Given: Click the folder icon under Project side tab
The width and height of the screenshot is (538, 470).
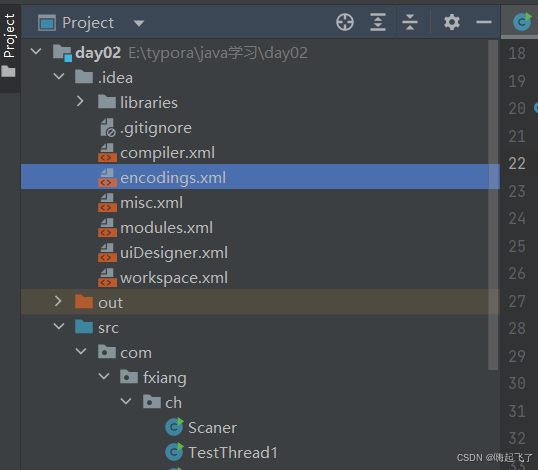Looking at the screenshot, I should [8, 71].
